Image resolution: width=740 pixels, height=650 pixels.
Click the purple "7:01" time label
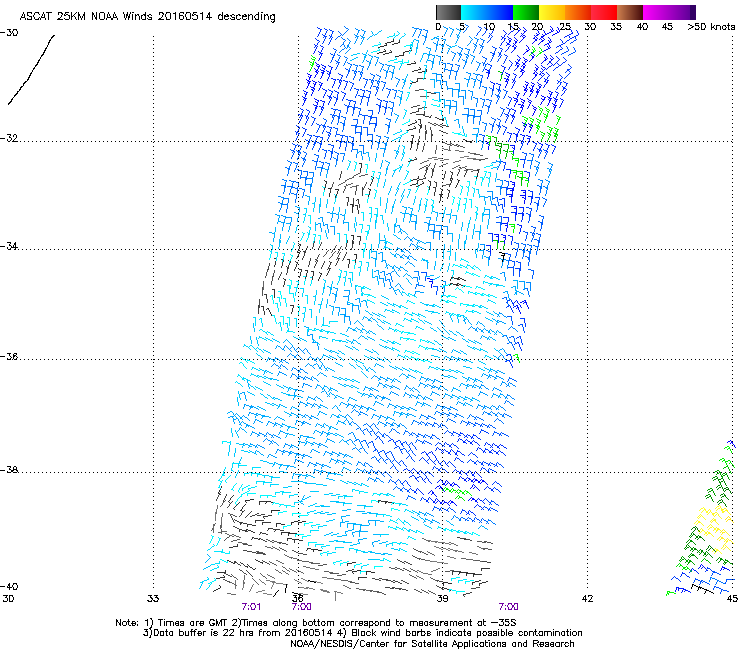coord(251,607)
